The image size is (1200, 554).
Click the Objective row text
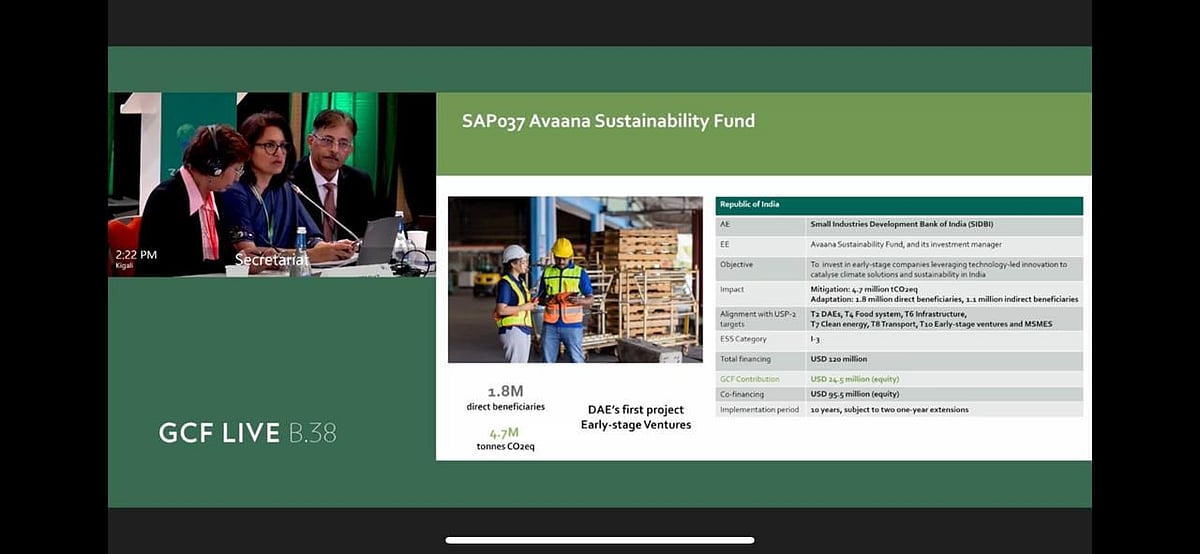pos(898,268)
